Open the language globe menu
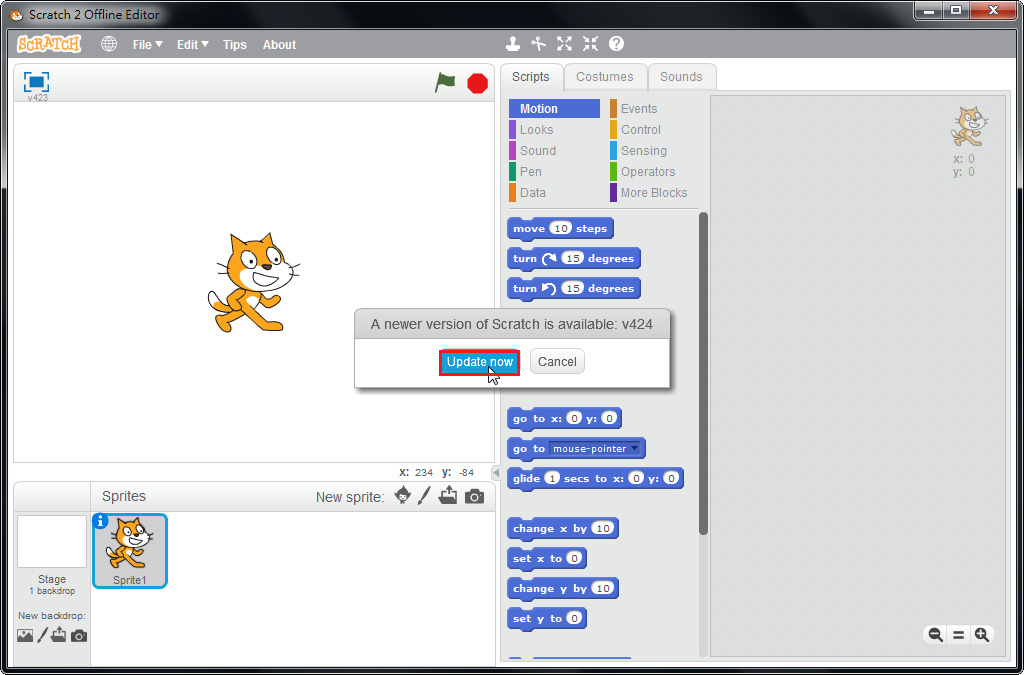 point(109,44)
